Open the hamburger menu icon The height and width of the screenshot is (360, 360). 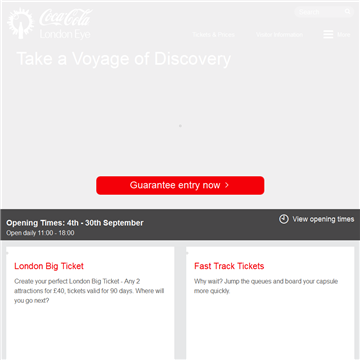tap(328, 34)
